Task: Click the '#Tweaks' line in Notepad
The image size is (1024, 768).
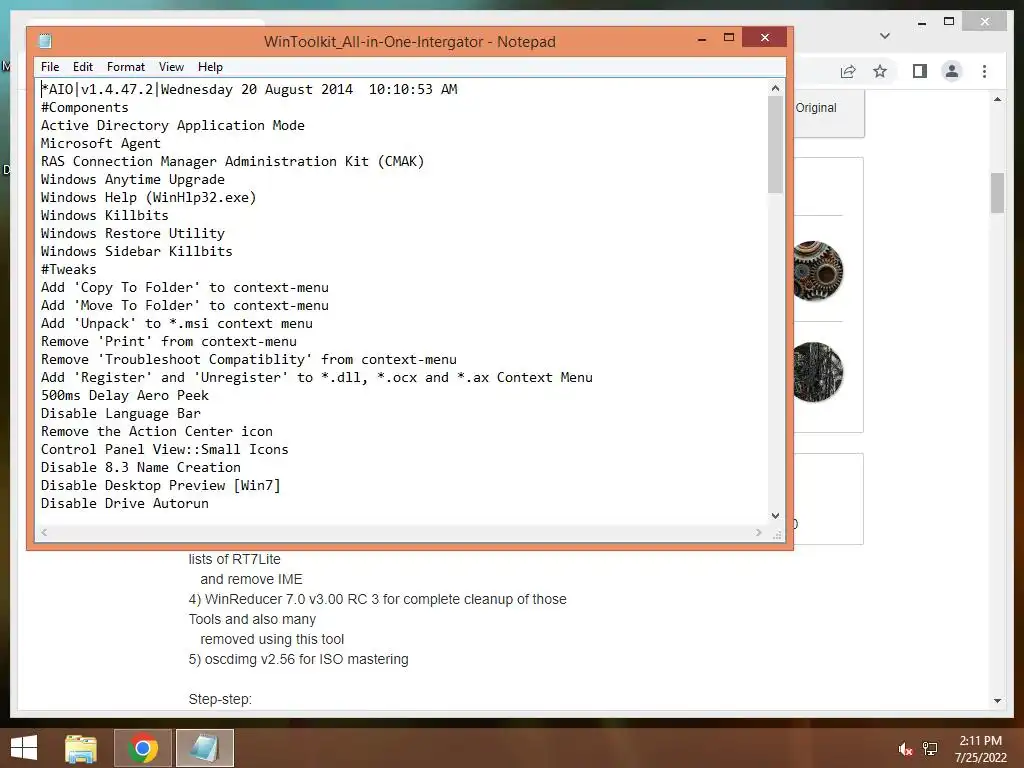Action: point(69,269)
